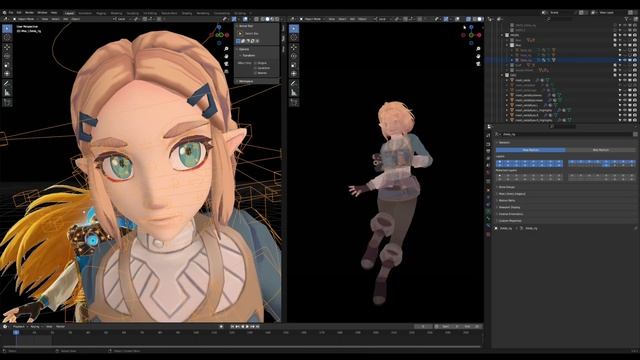This screenshot has height=360, width=640.
Task: Open Playback menu in timeline header
Action: 19,327
